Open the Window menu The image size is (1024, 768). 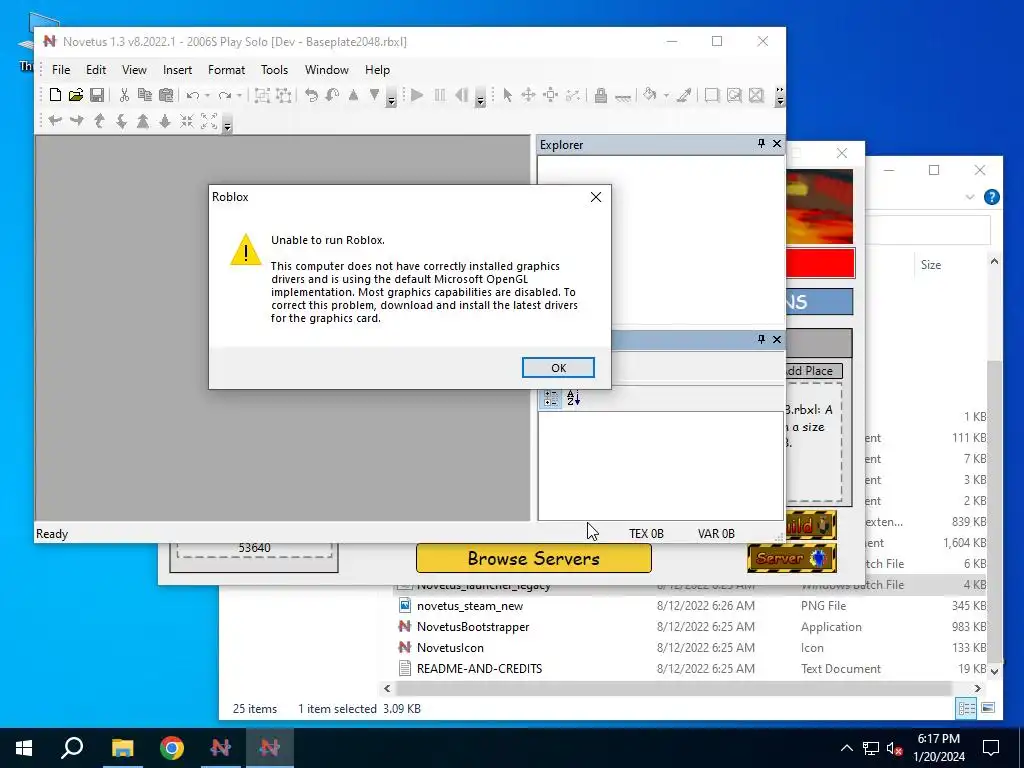327,70
